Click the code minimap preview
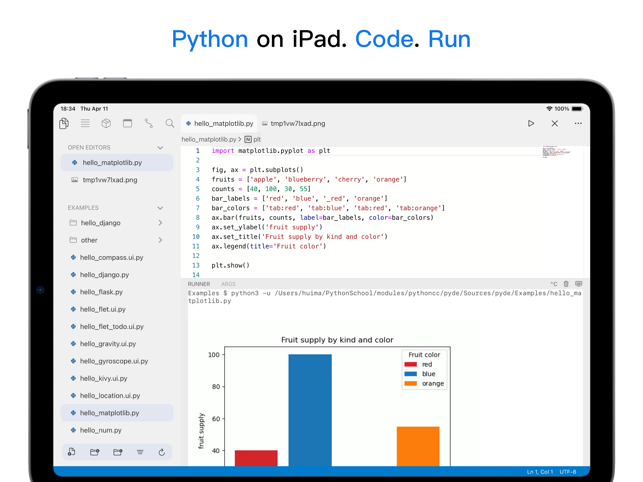The image size is (643, 482). [x=556, y=151]
